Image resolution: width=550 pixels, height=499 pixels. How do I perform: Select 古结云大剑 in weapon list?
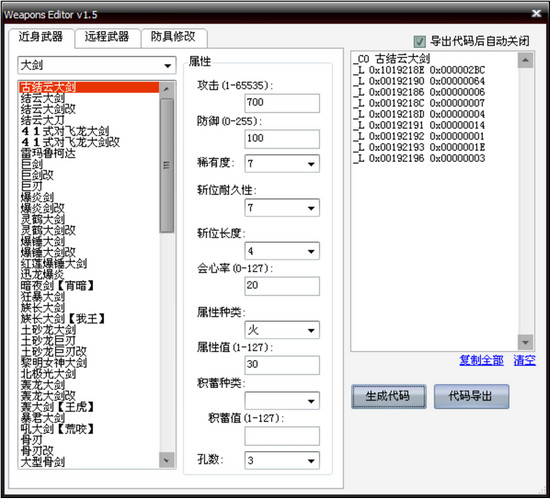(89, 87)
